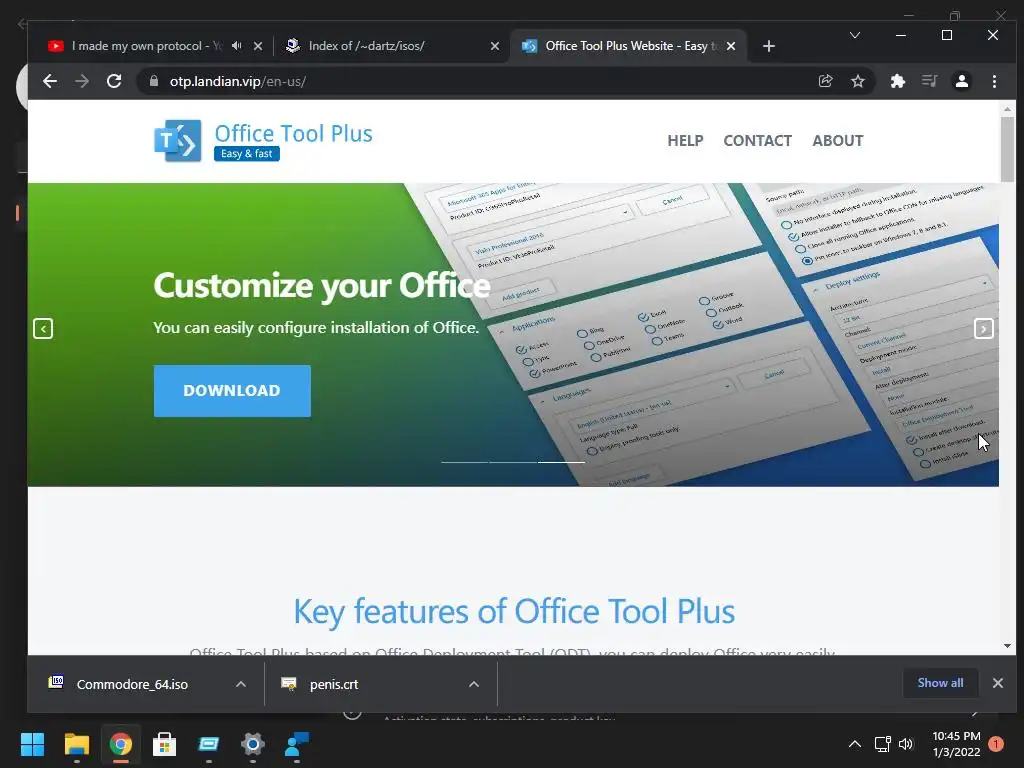Click the page vertical scrollbar thumb
The image size is (1024, 768).
1007,149
